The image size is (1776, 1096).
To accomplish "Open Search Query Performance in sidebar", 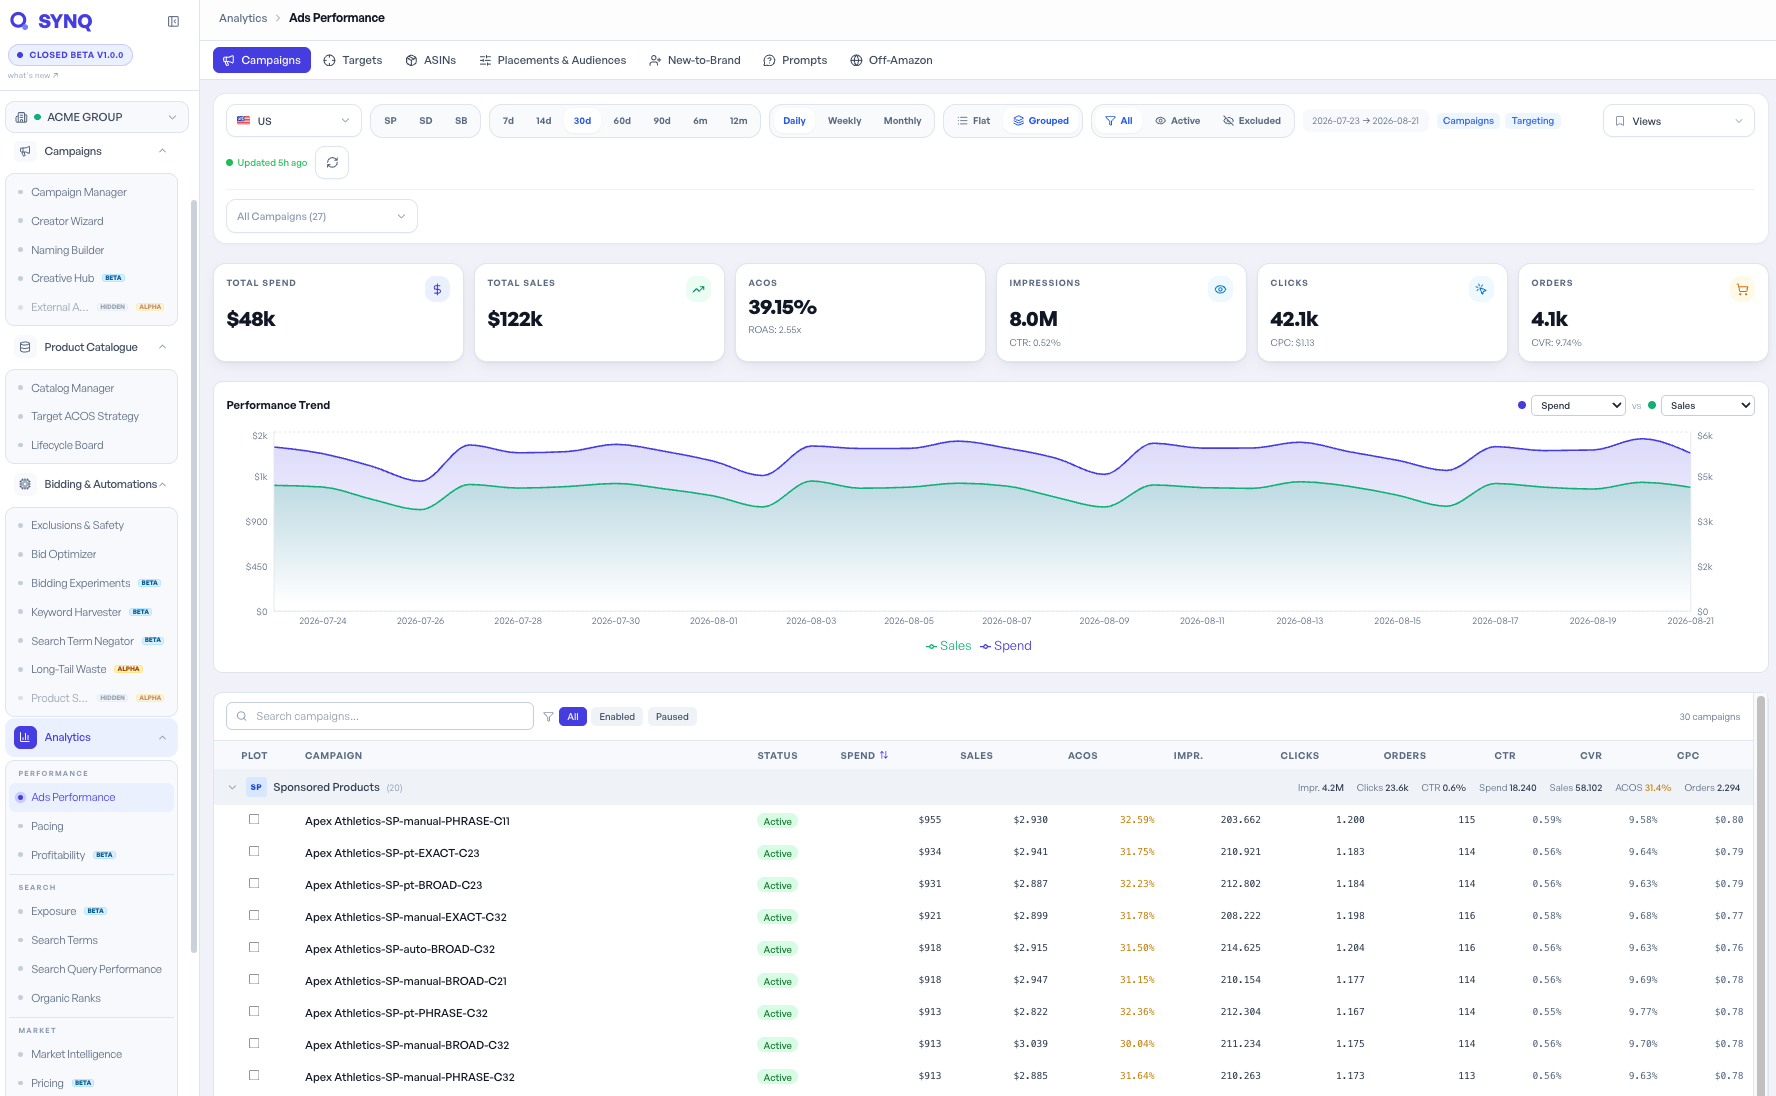I will [x=96, y=969].
